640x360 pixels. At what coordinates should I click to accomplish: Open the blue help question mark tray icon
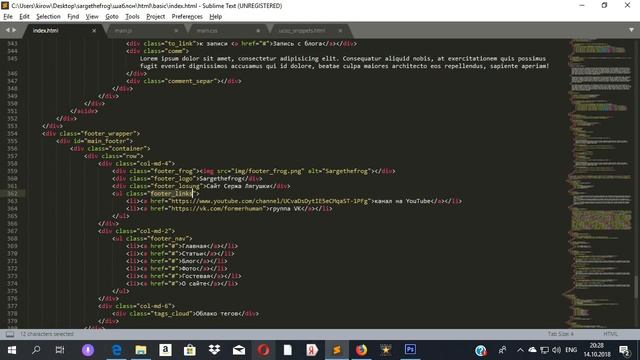[x=481, y=350]
